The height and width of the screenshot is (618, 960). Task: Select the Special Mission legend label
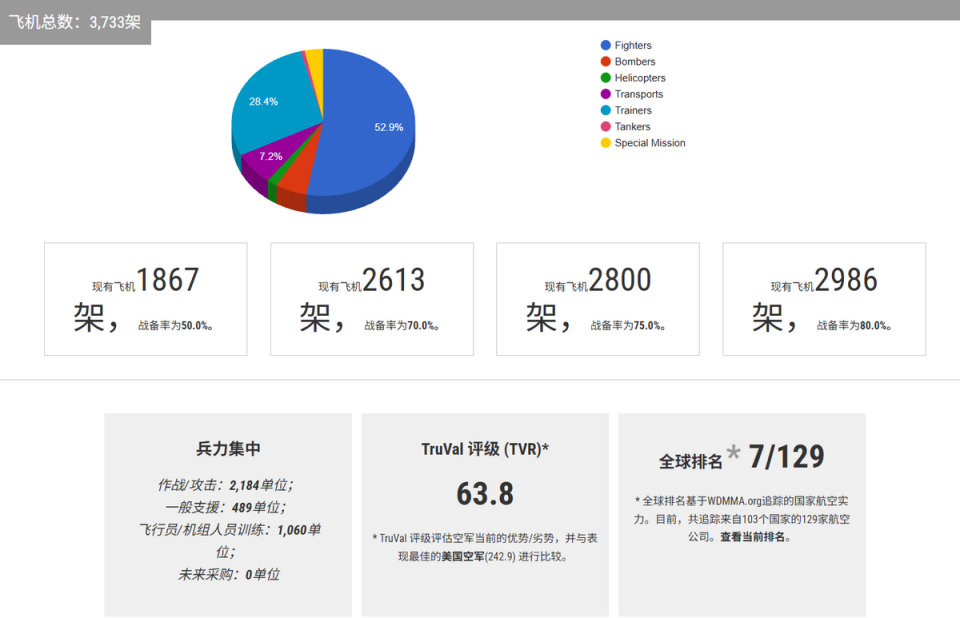pos(650,143)
